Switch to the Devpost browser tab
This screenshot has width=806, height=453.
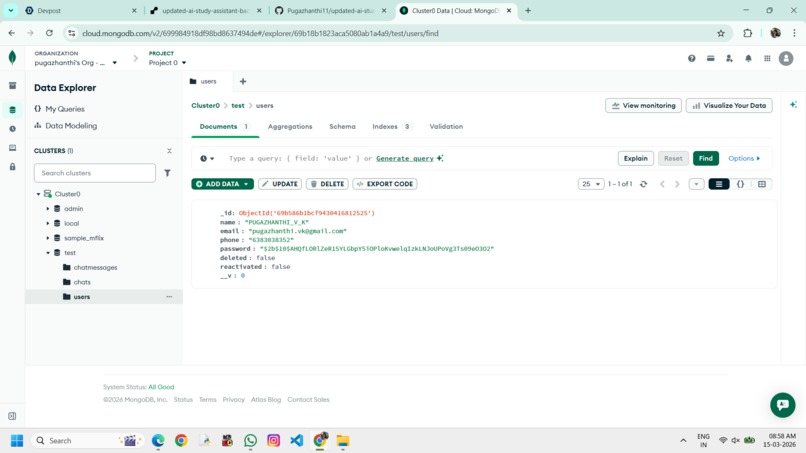[x=81, y=10]
